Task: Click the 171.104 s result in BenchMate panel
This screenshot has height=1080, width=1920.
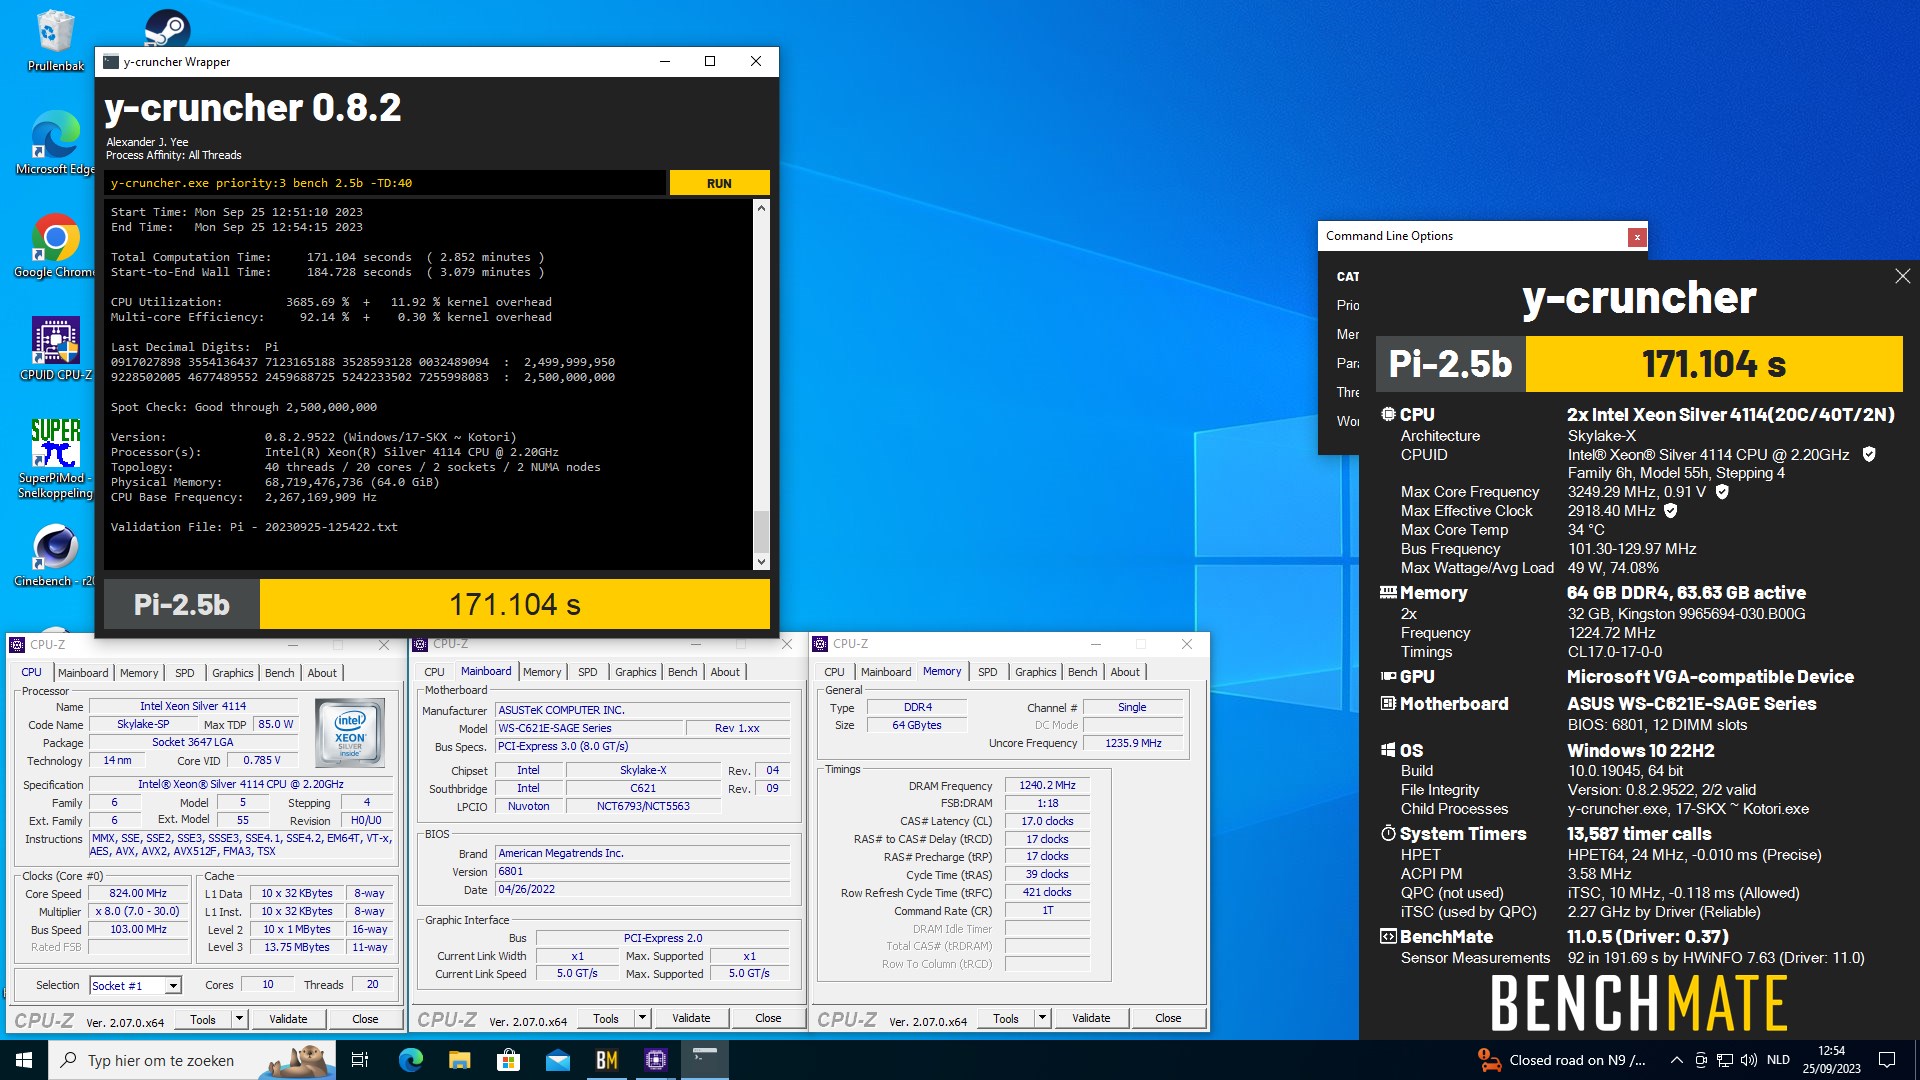Action: [x=1713, y=364]
